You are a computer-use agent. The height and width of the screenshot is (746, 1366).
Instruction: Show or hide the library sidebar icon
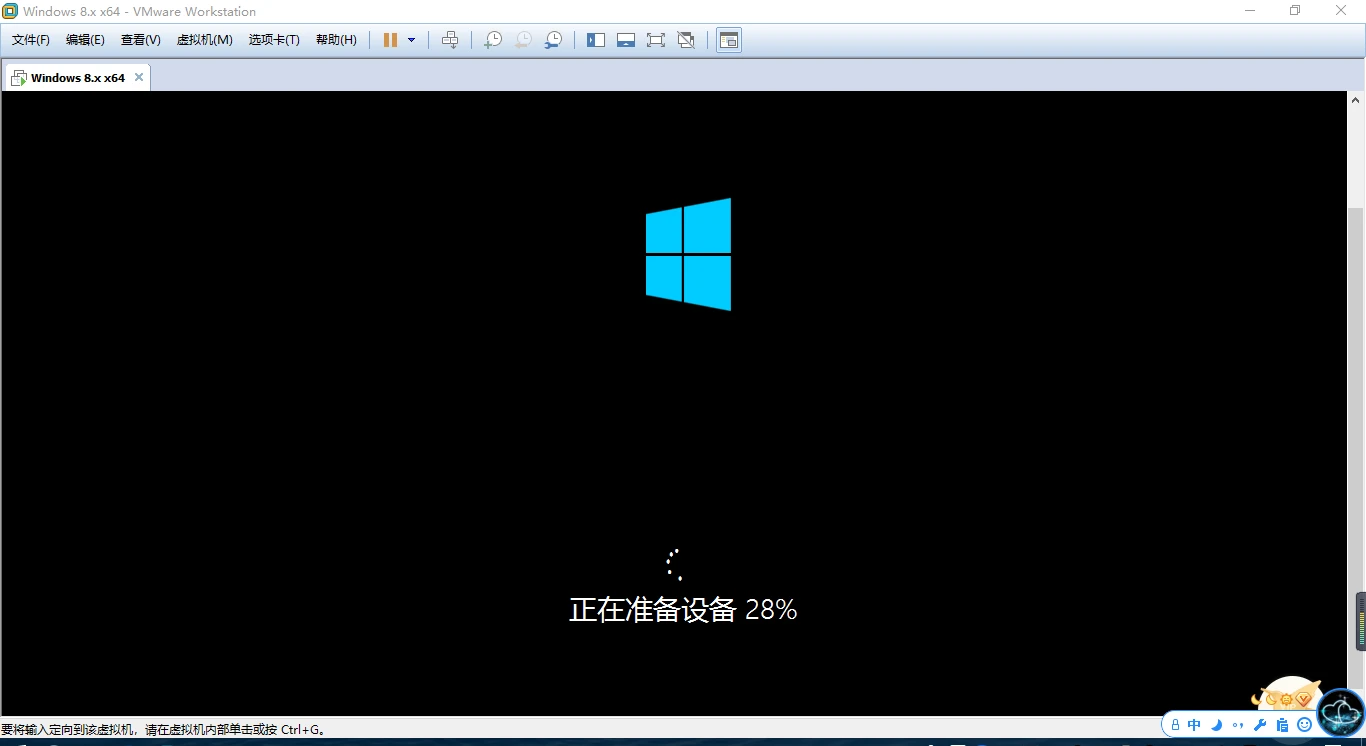tap(596, 40)
